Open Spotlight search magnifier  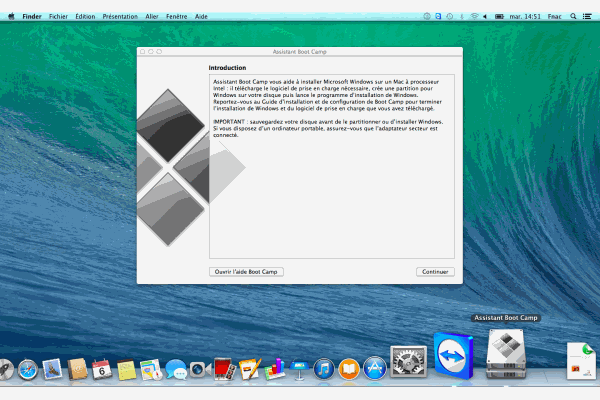[x=573, y=16]
